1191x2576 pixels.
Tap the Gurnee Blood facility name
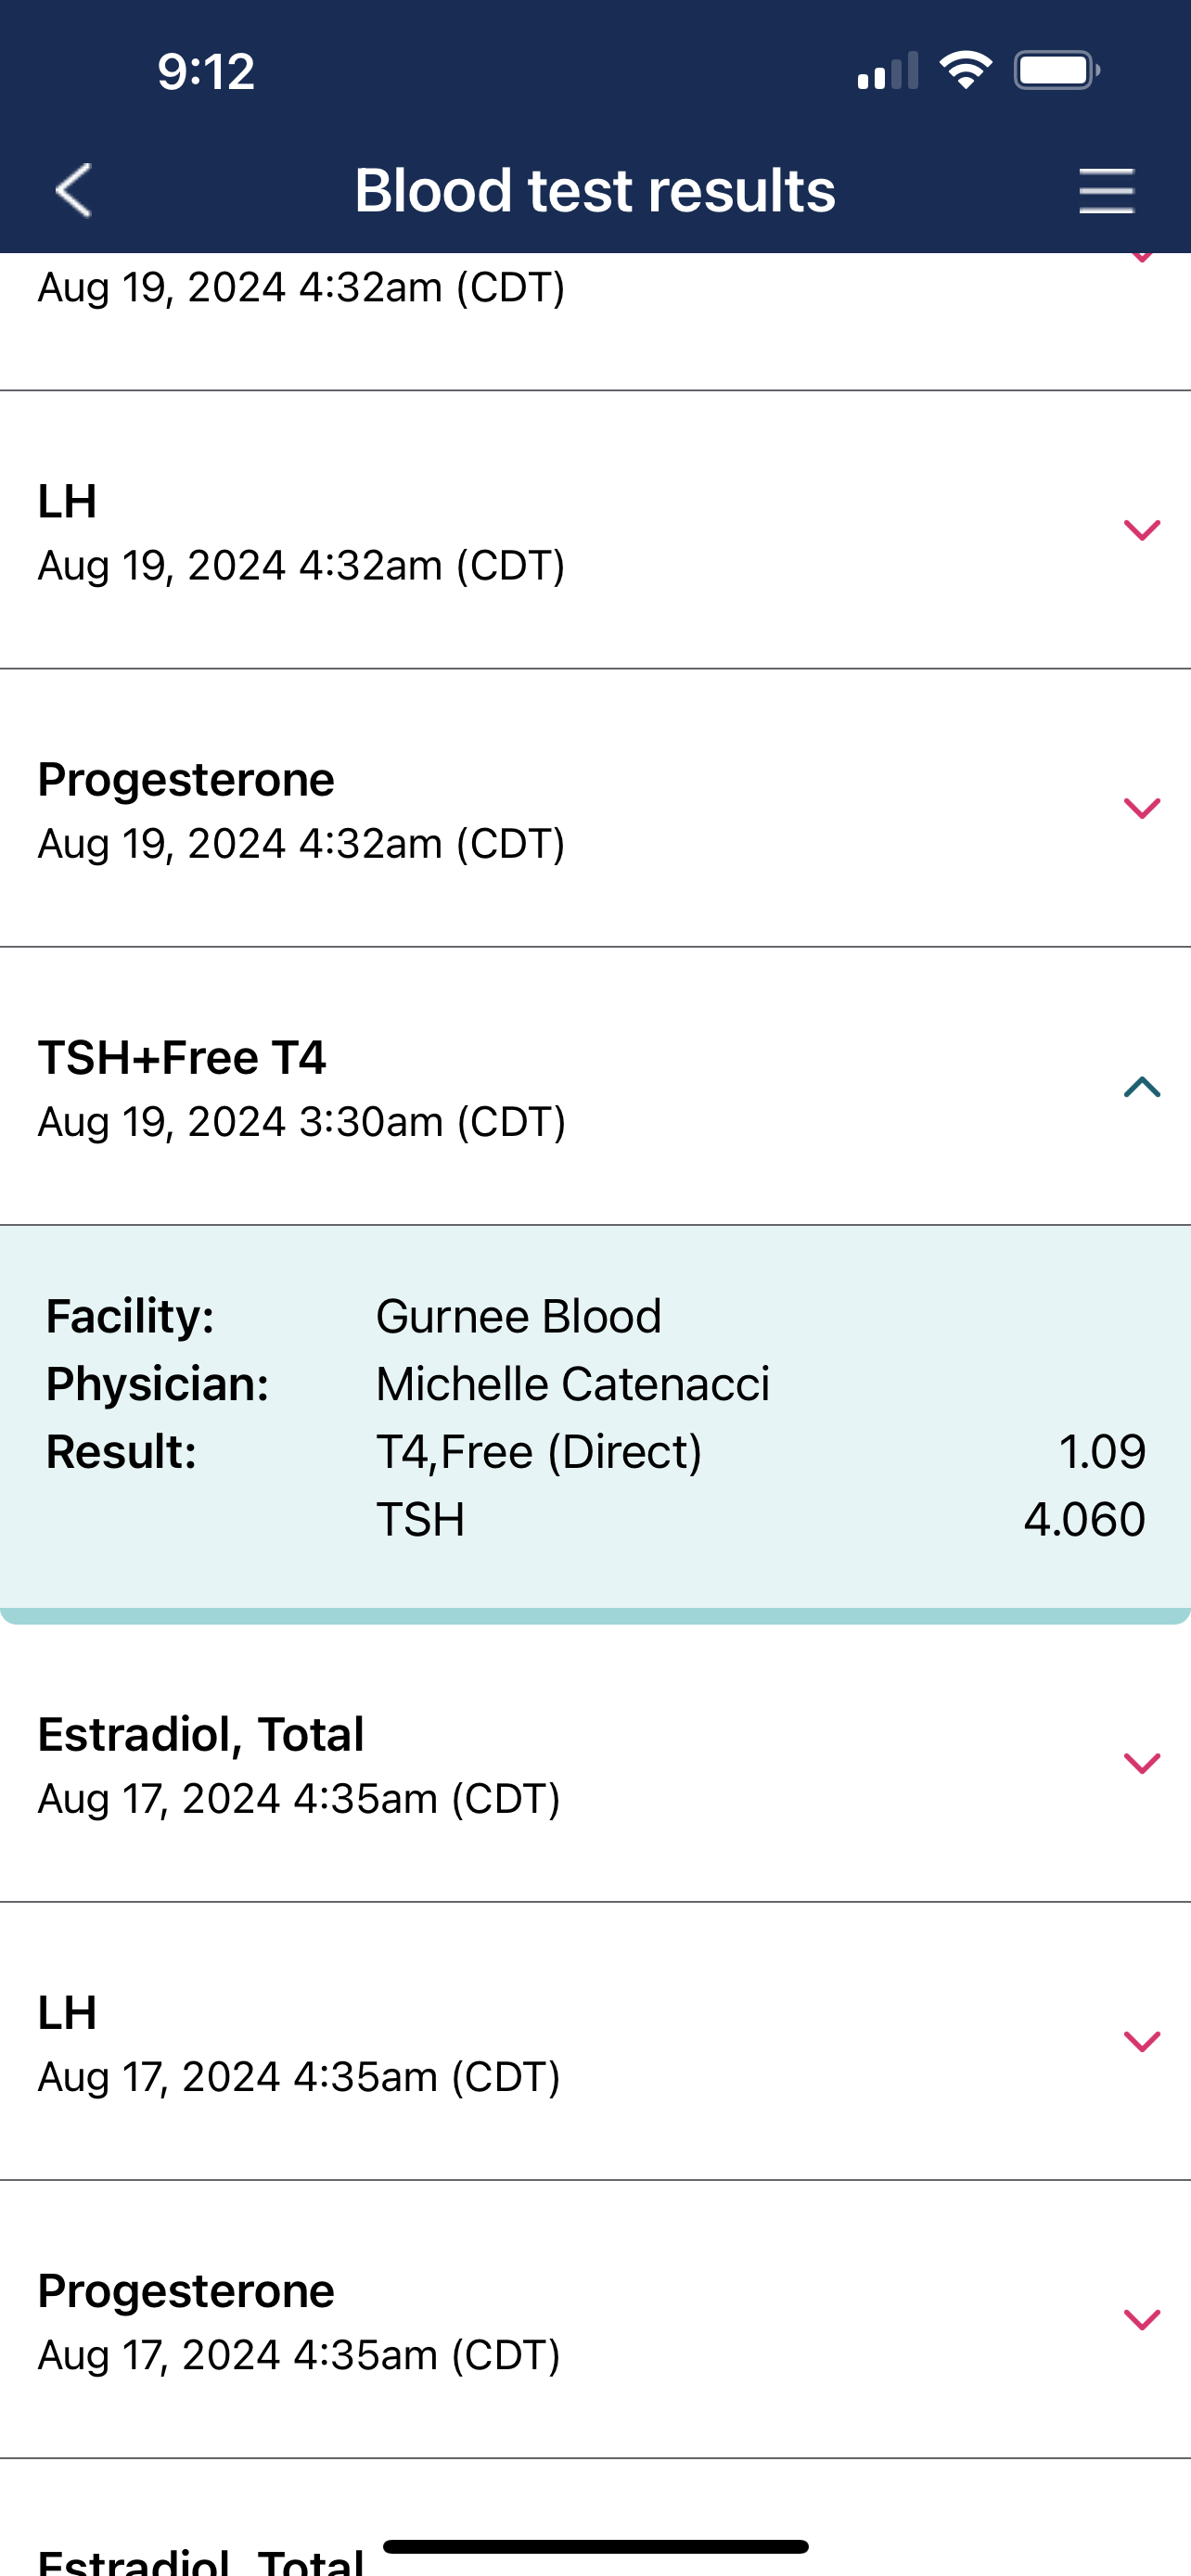click(x=518, y=1317)
